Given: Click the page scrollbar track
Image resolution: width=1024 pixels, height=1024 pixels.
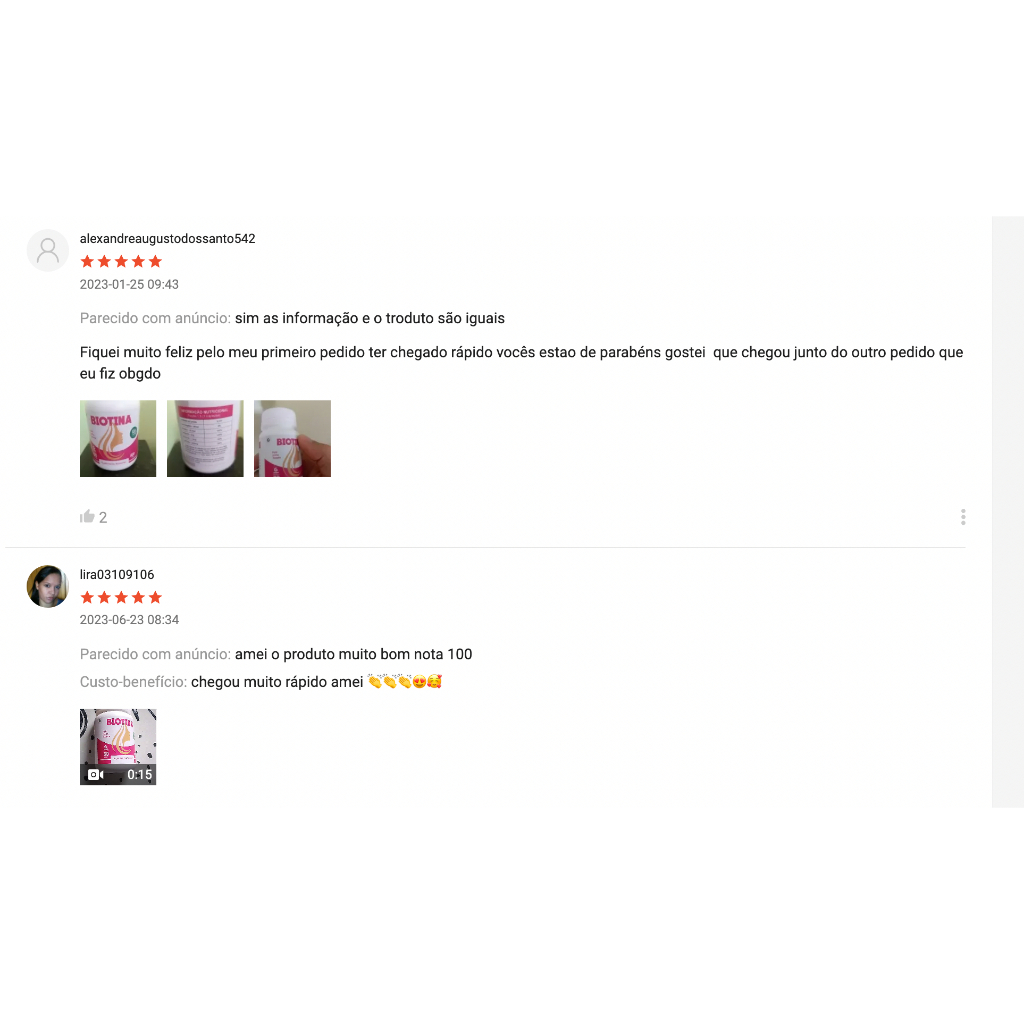Looking at the screenshot, I should click(x=1008, y=511).
